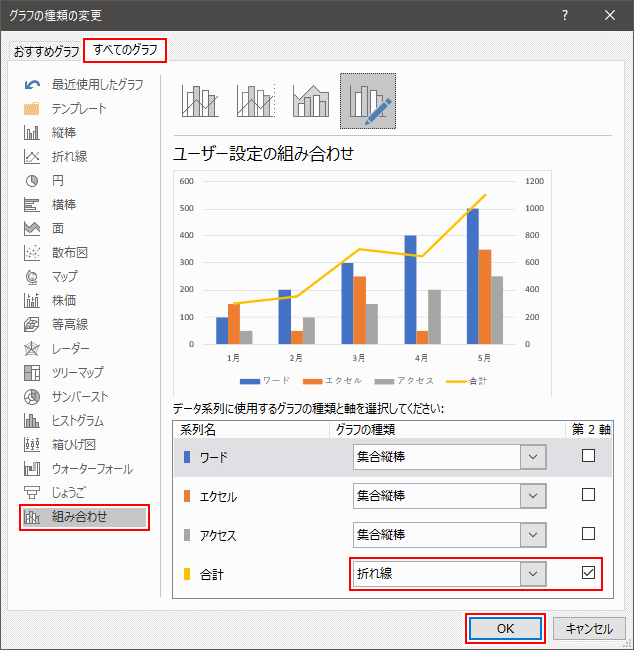Choose 散布図 (scatter) chart category
The width and height of the screenshot is (634, 650).
tap(69, 253)
